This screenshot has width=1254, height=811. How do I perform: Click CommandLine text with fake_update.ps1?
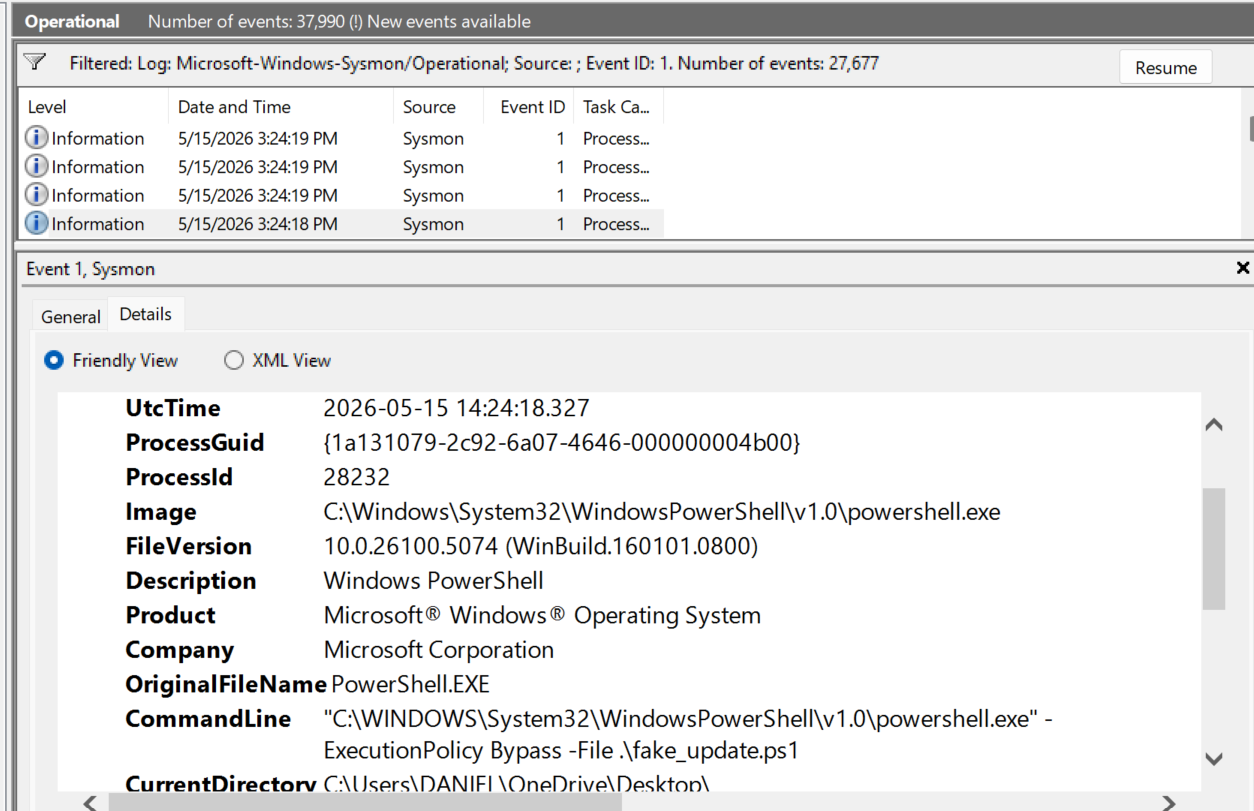click(688, 734)
